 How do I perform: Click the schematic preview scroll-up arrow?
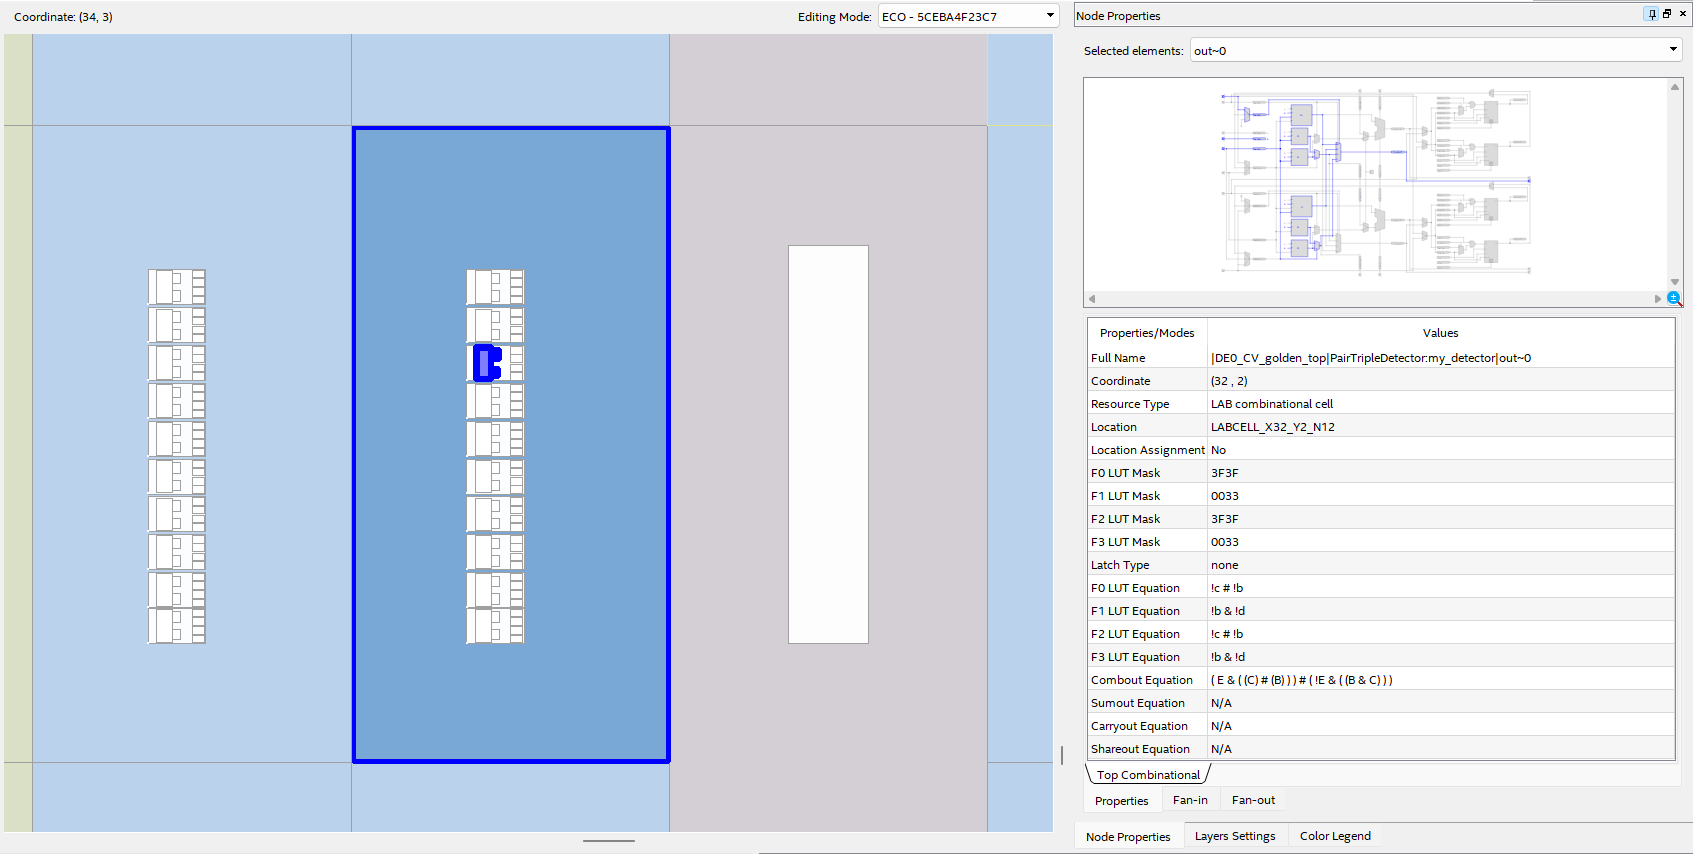(x=1674, y=87)
